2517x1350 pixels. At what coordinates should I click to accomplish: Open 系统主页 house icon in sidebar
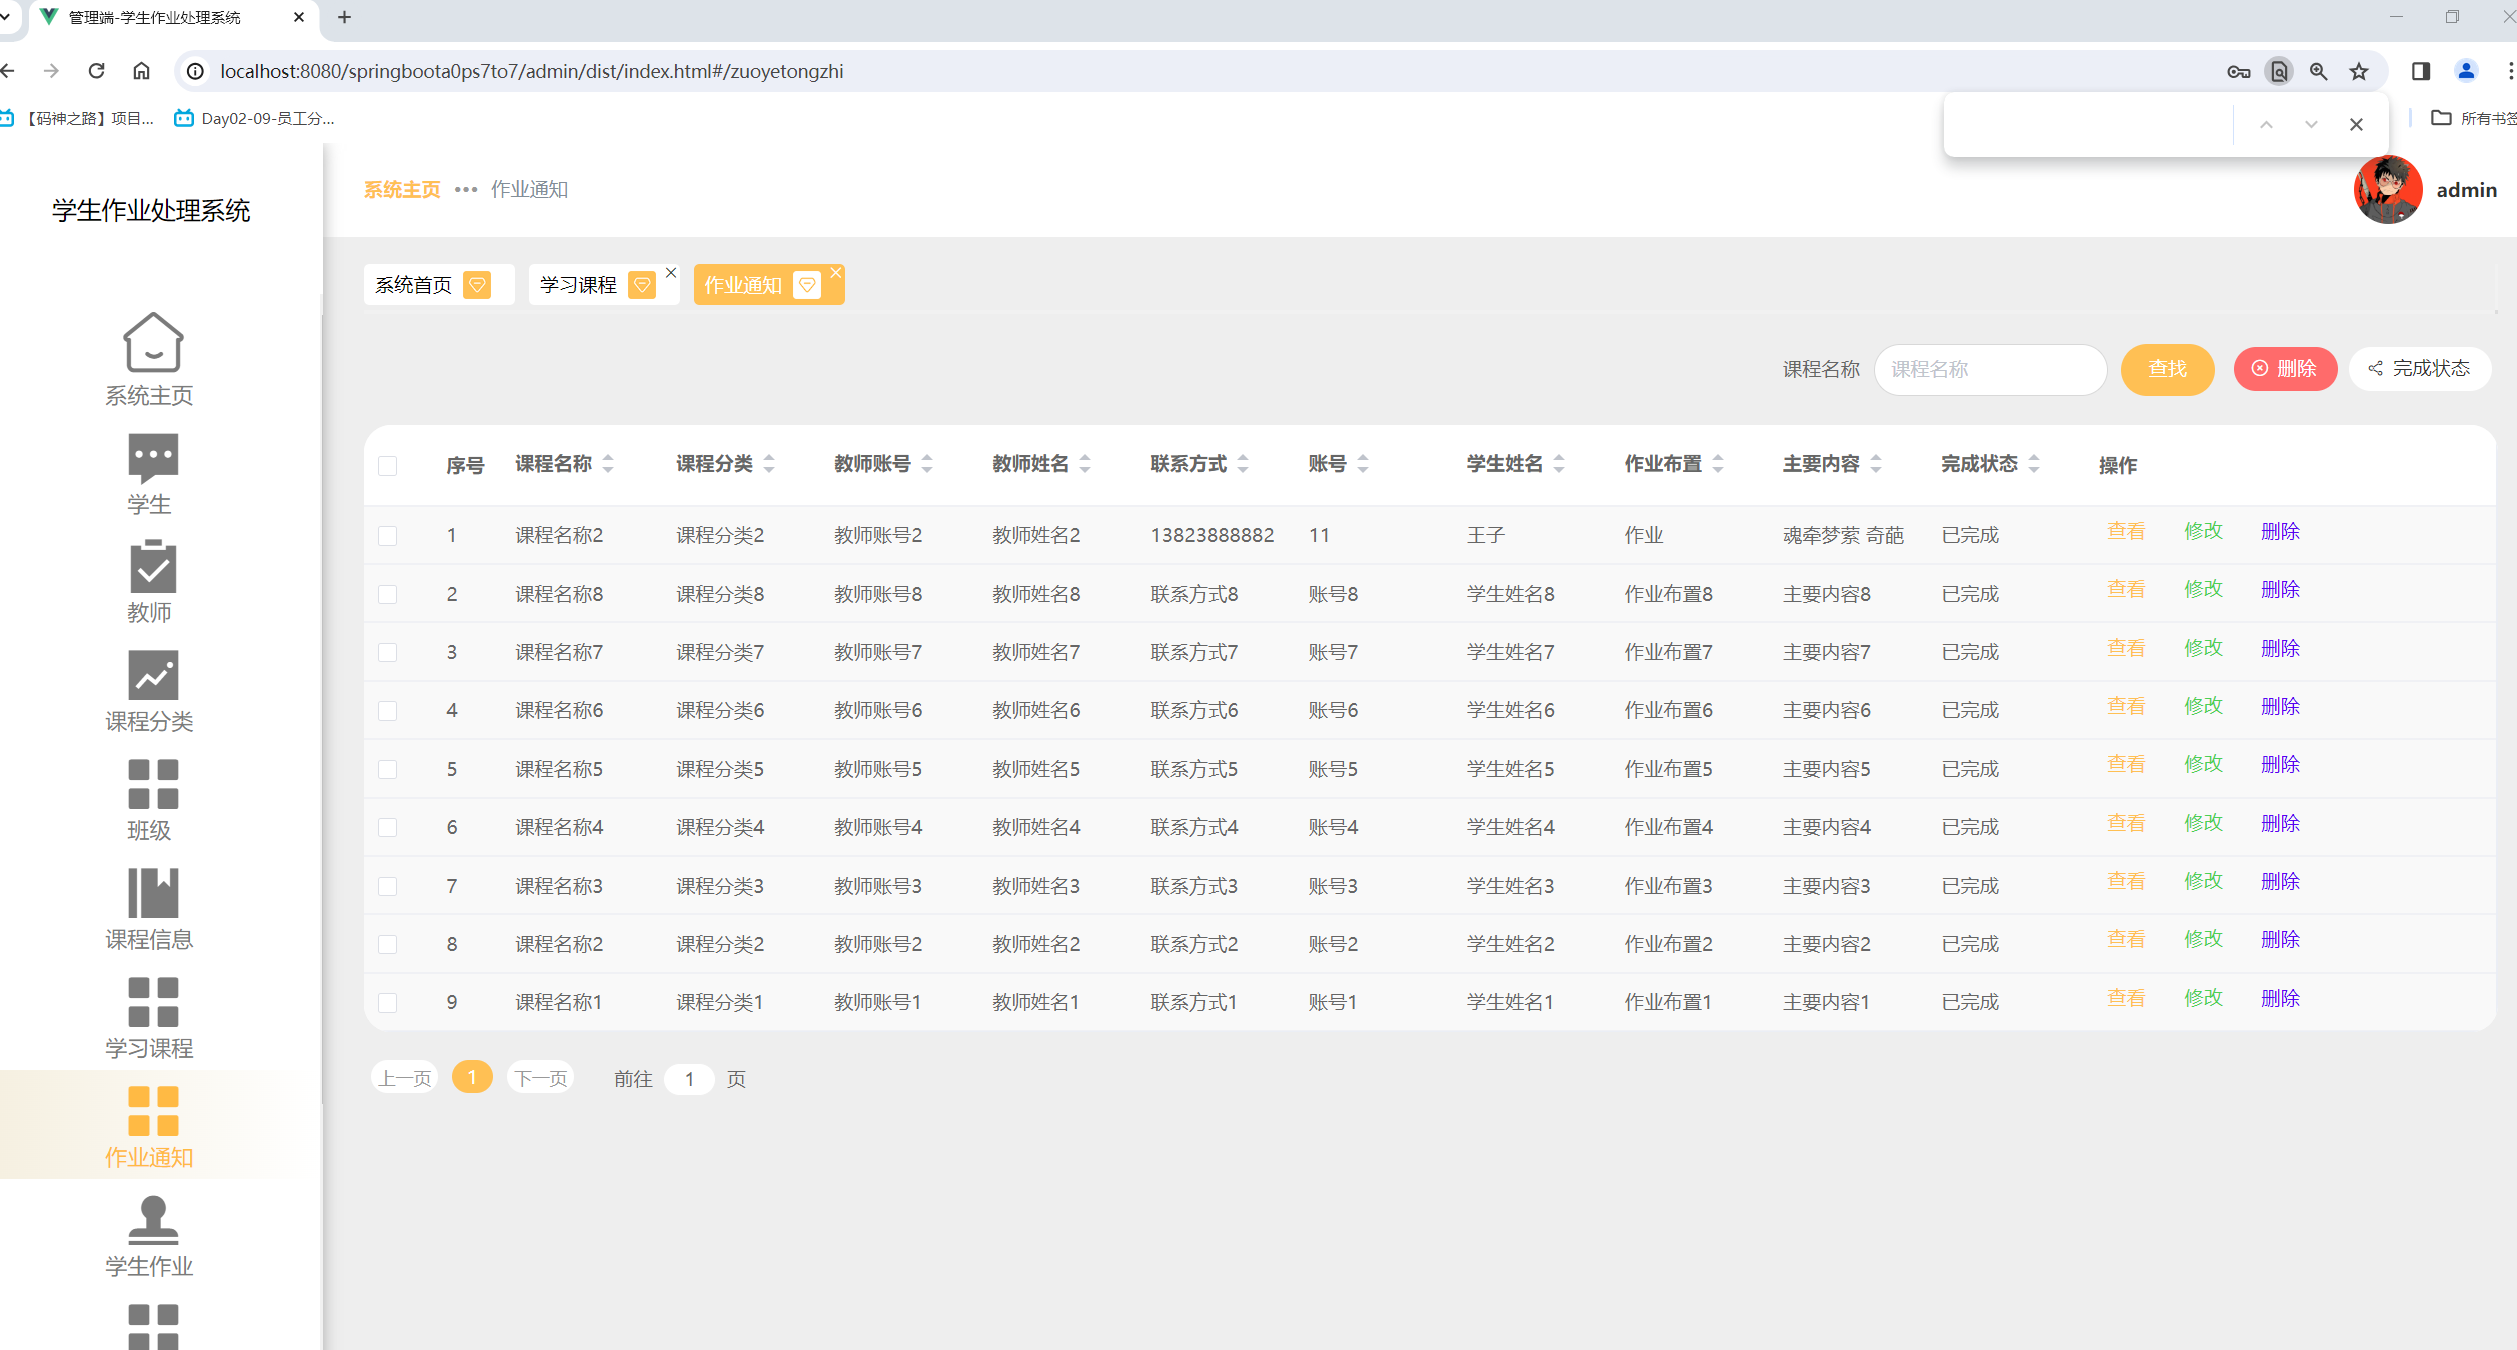[x=152, y=342]
